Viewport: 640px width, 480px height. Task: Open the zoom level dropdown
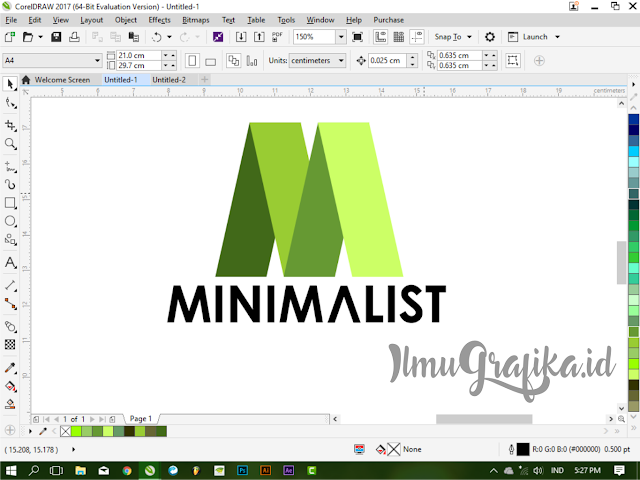coord(341,37)
